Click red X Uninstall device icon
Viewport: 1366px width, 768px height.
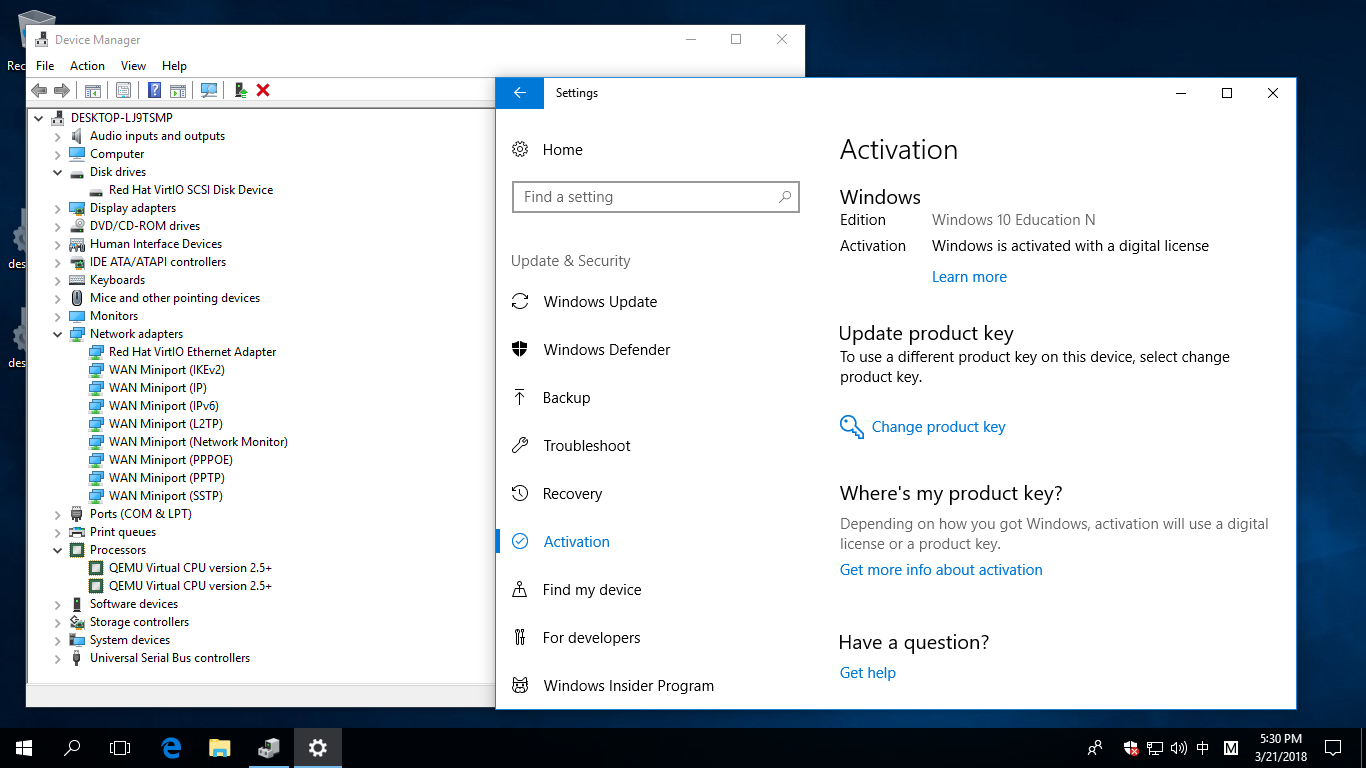263,90
